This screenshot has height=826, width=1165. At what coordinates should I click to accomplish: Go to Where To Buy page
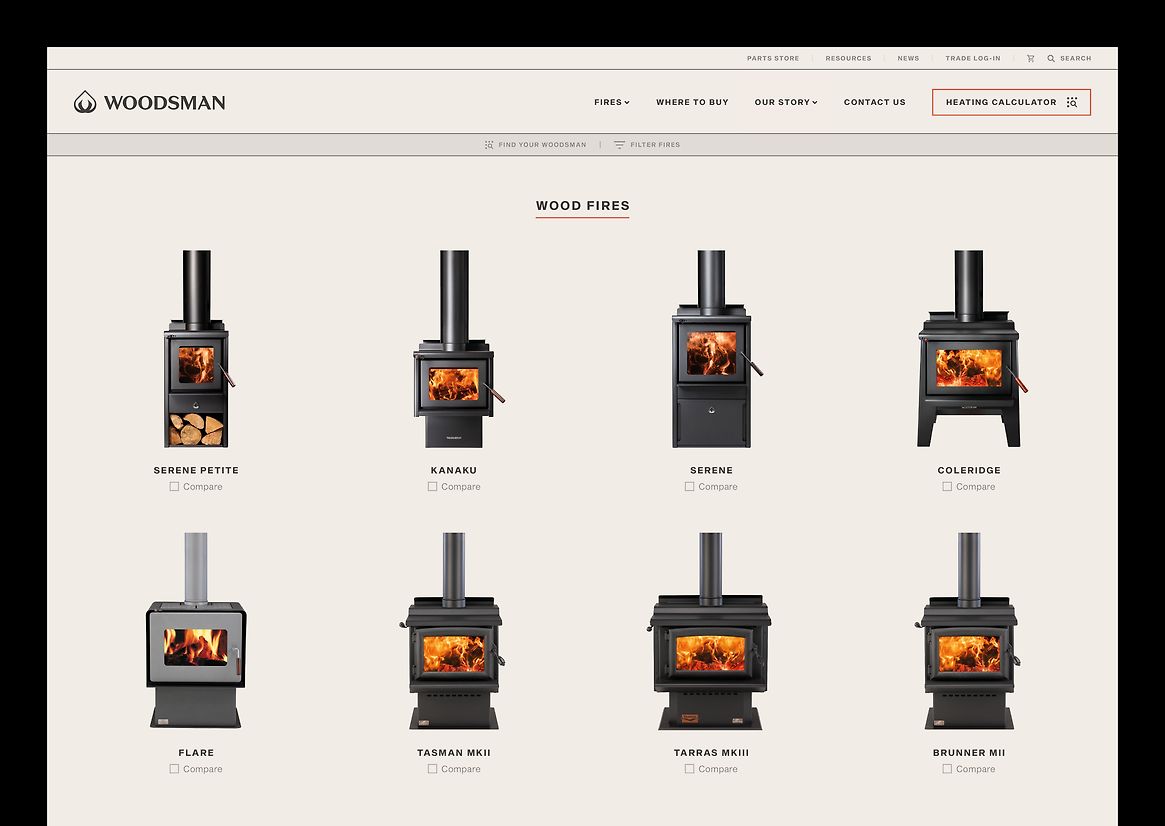(x=692, y=102)
